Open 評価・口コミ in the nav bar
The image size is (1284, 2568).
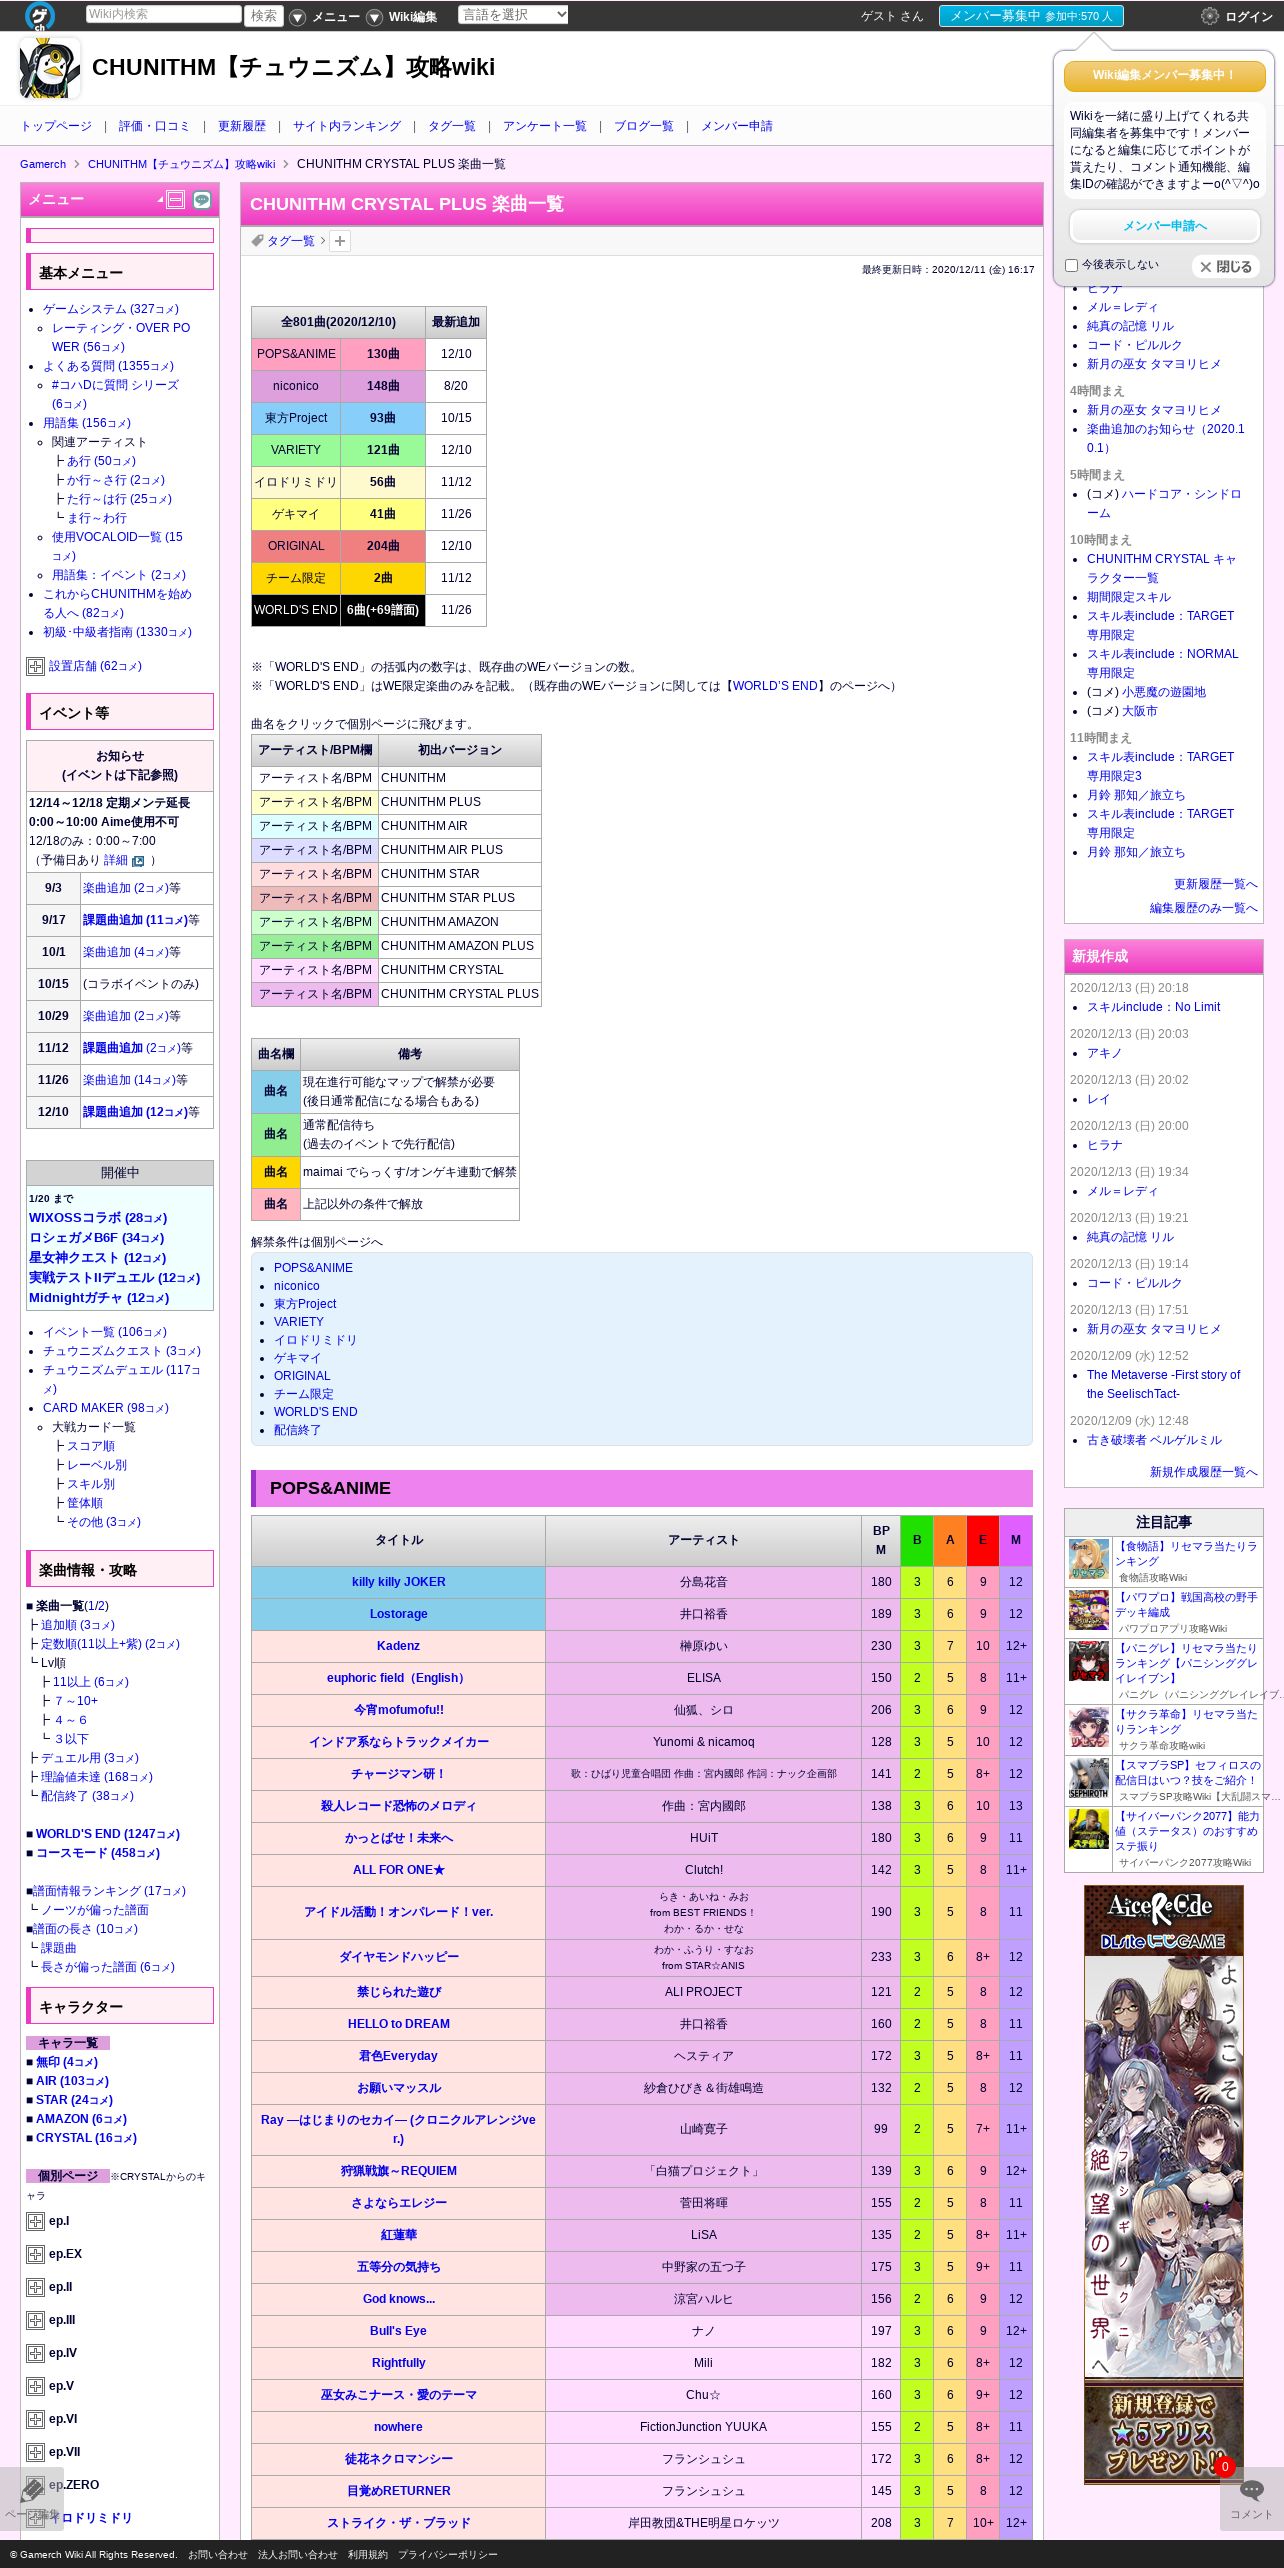point(154,126)
